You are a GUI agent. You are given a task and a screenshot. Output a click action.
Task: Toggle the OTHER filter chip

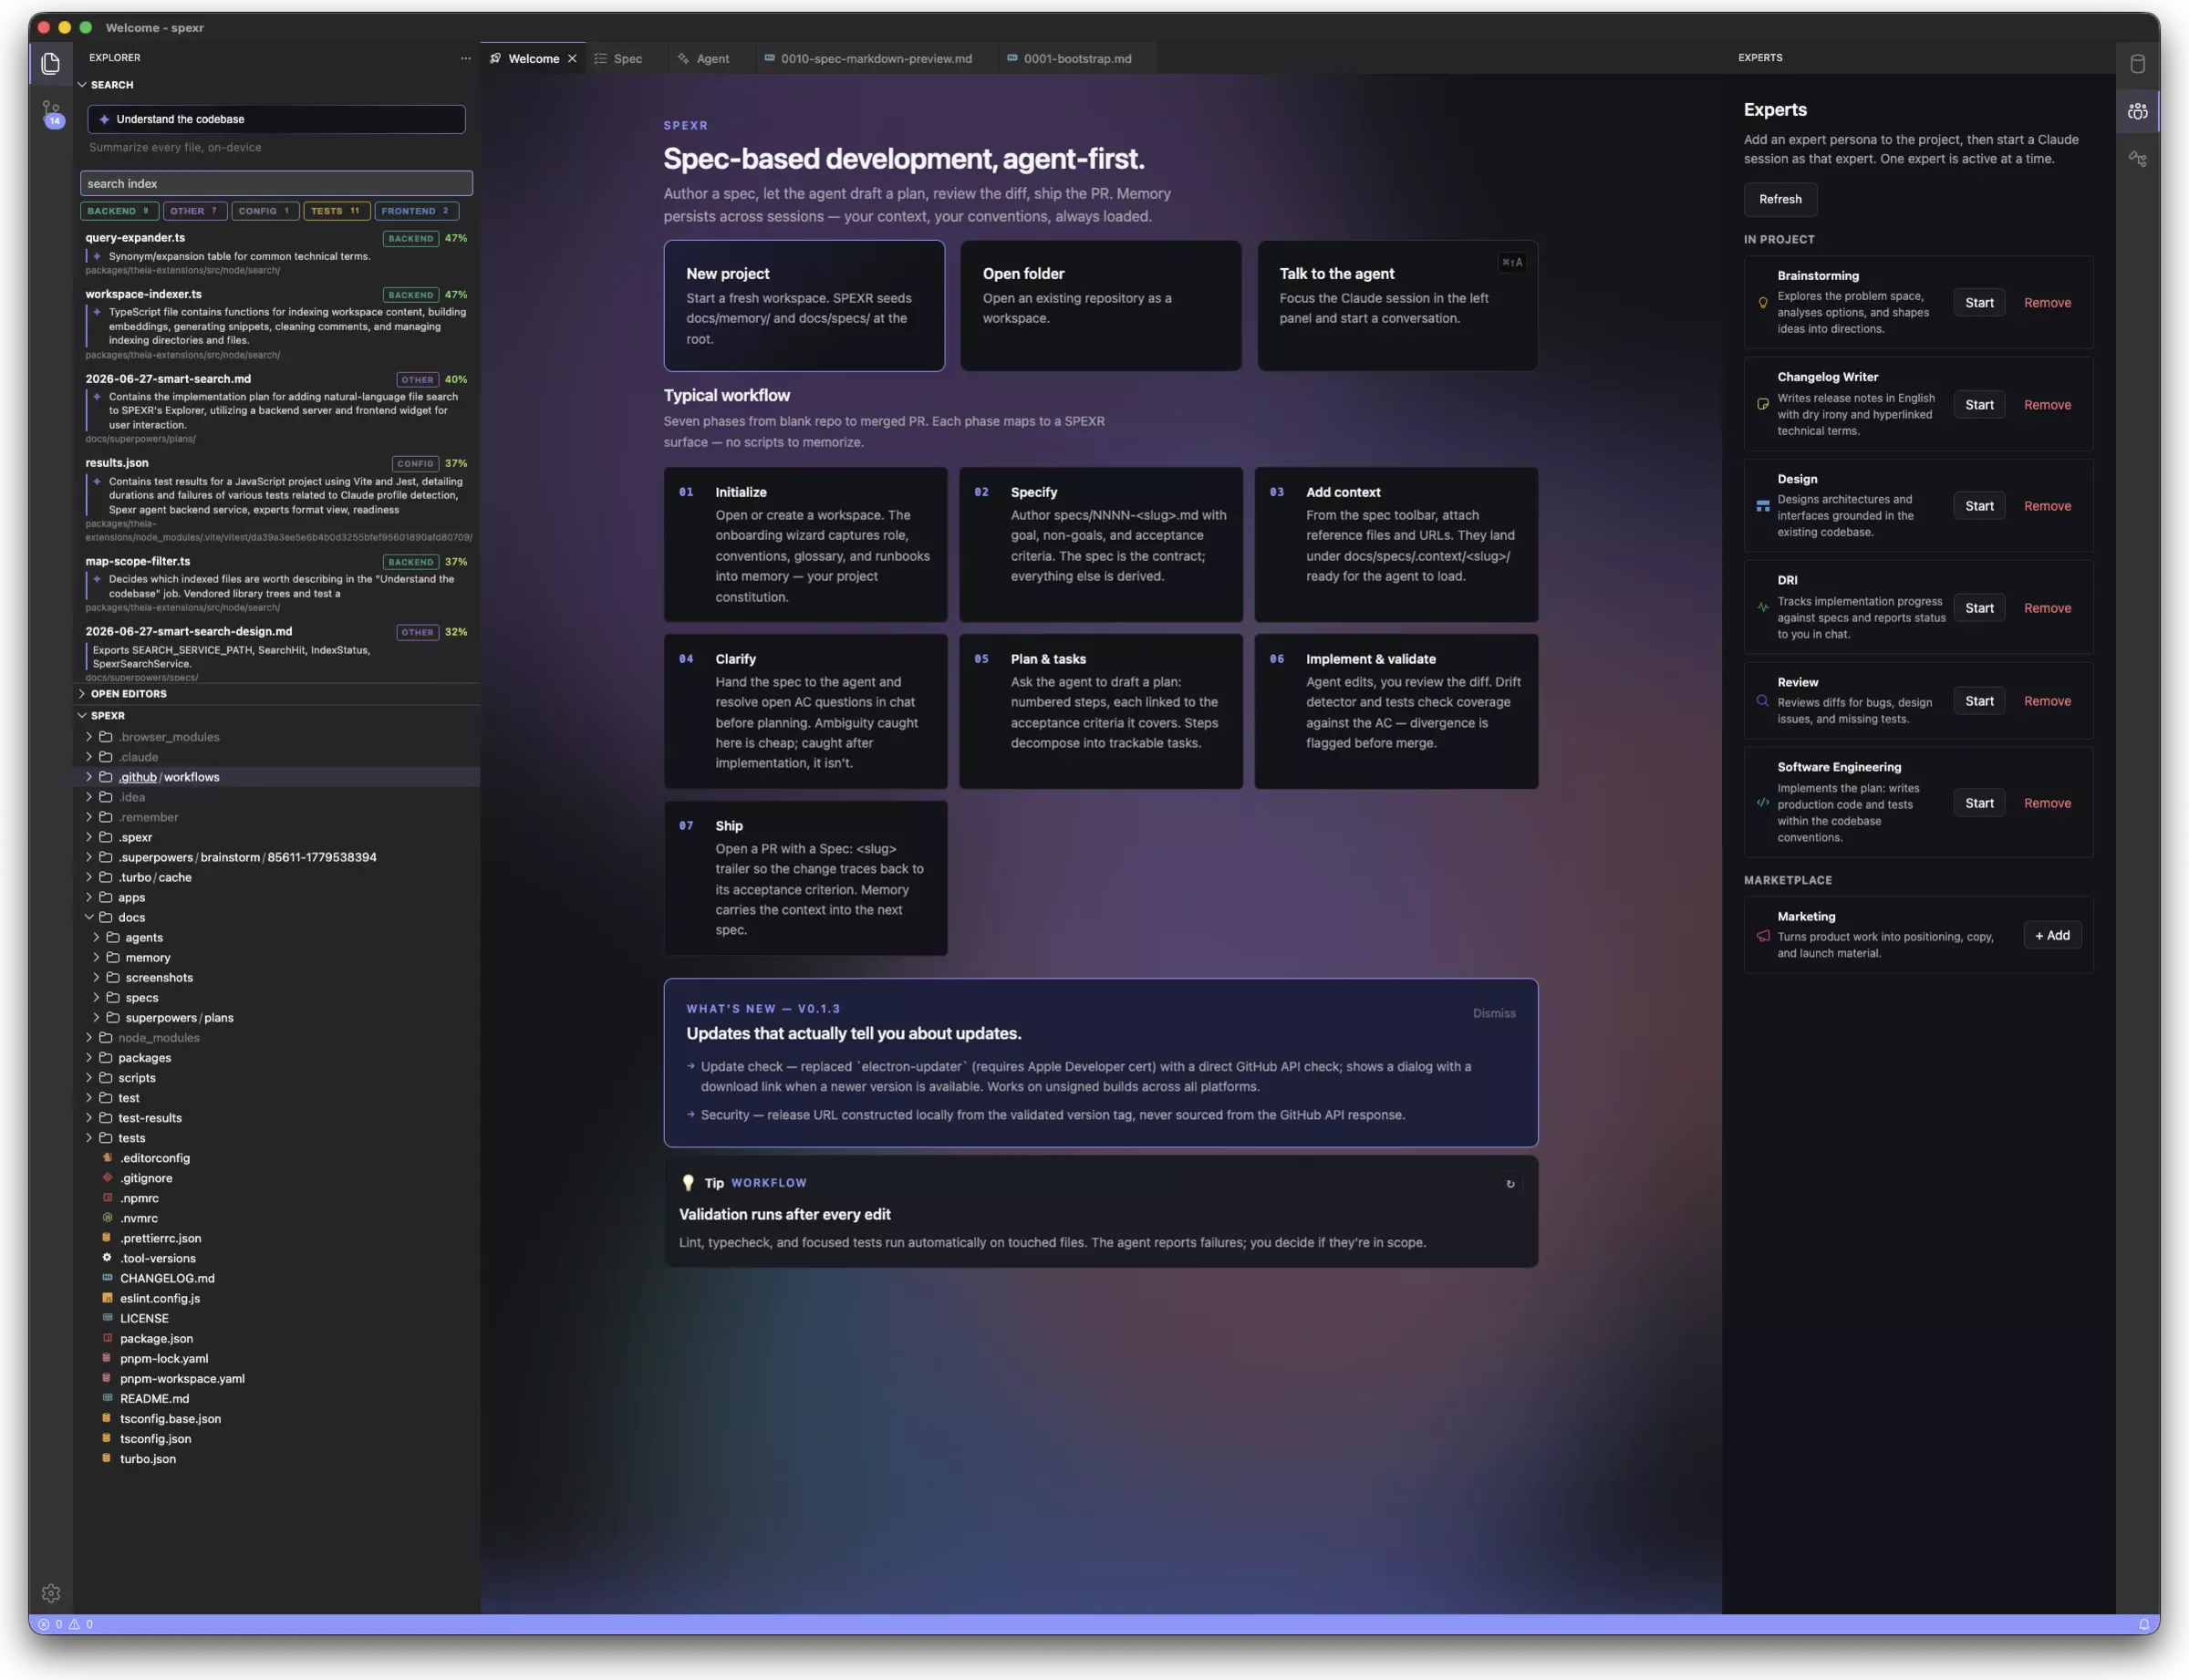pos(194,211)
